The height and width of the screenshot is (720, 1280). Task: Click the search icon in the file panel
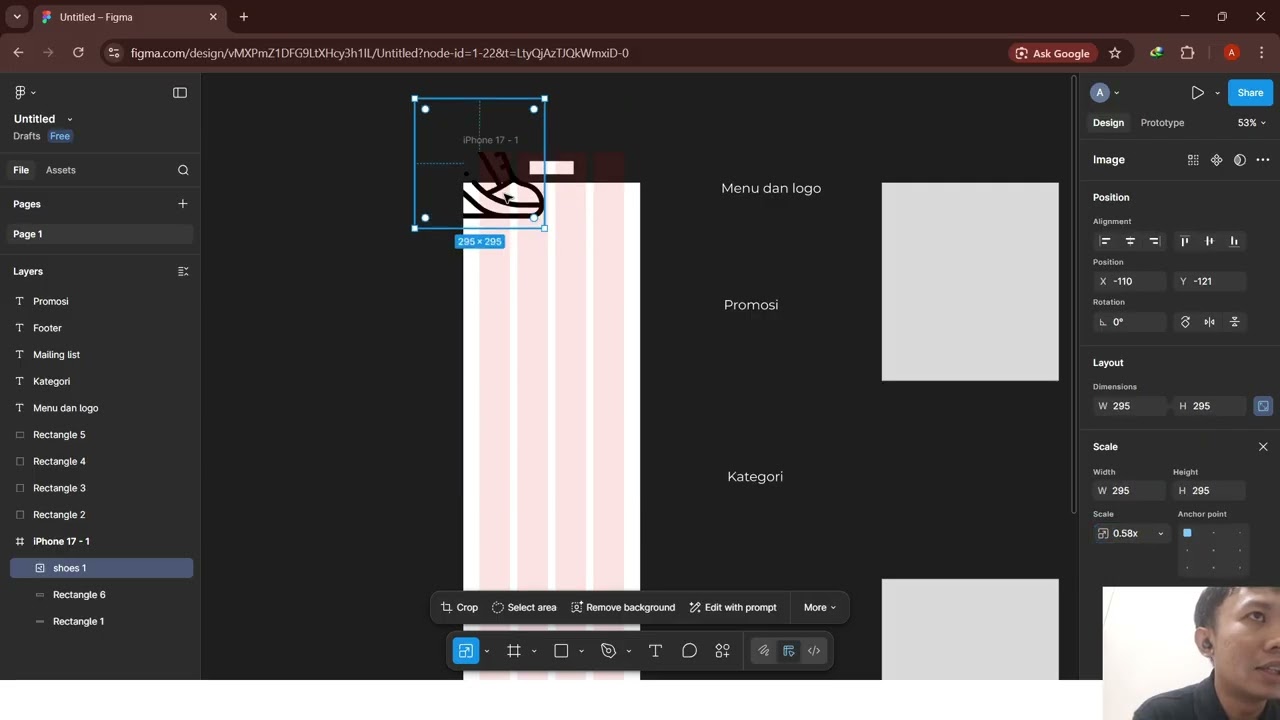pyautogui.click(x=183, y=170)
